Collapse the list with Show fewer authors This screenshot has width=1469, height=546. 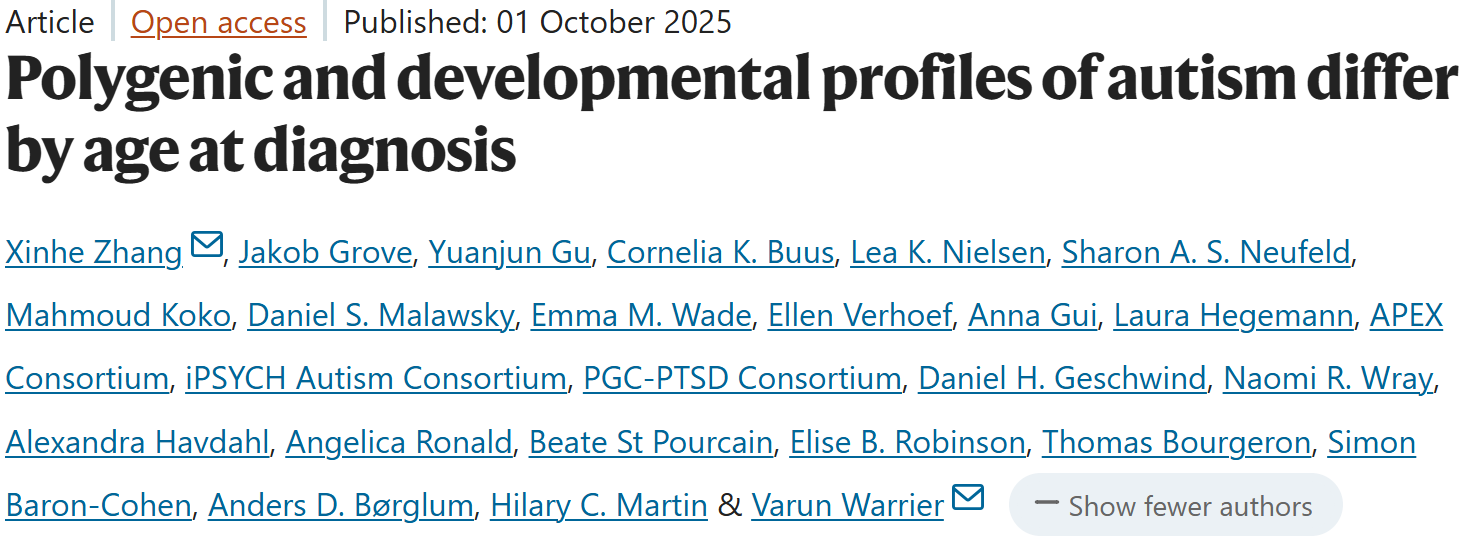point(1175,506)
